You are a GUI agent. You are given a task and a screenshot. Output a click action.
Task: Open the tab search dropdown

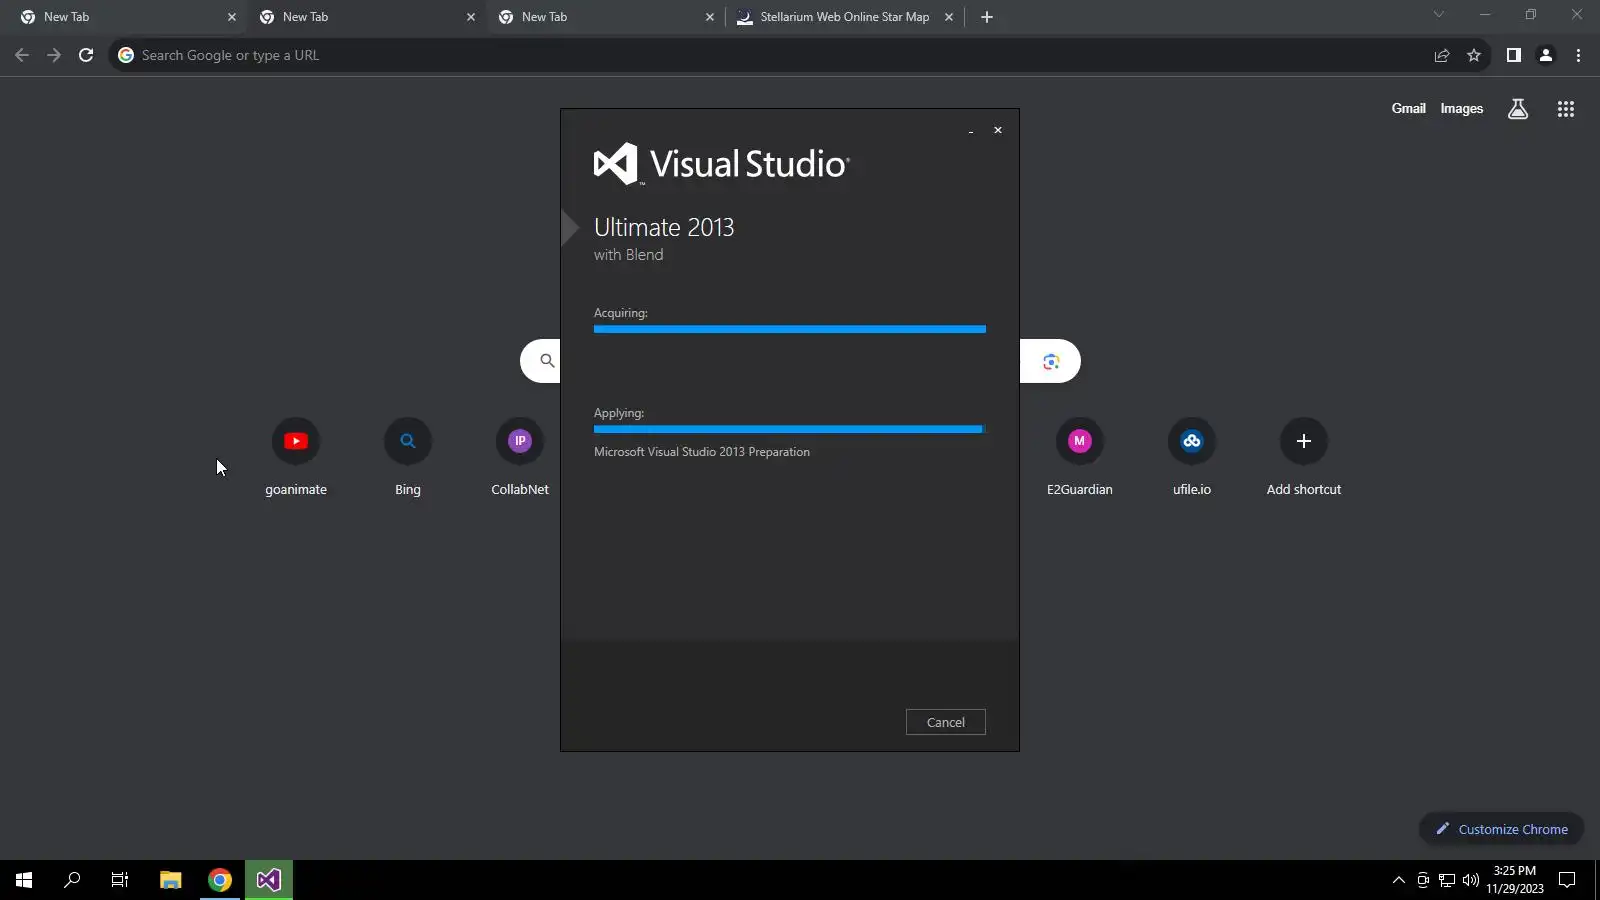point(1439,14)
